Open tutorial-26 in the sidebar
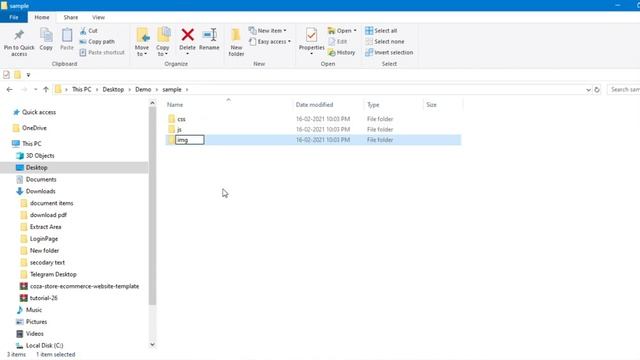The image size is (640, 360). 43,298
